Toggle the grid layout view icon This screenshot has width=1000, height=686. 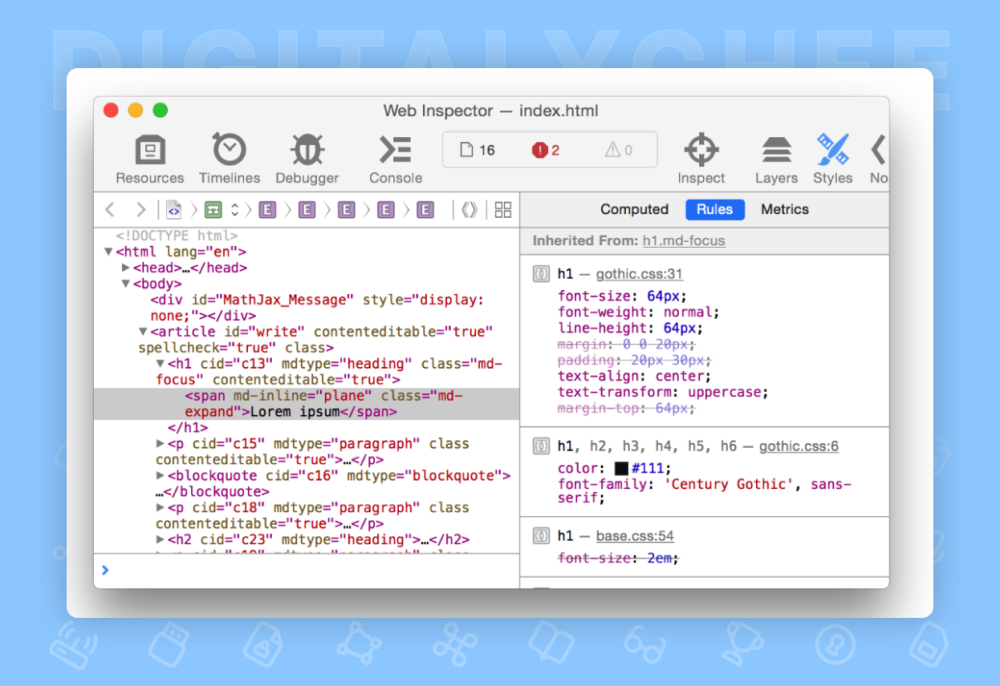(x=503, y=209)
